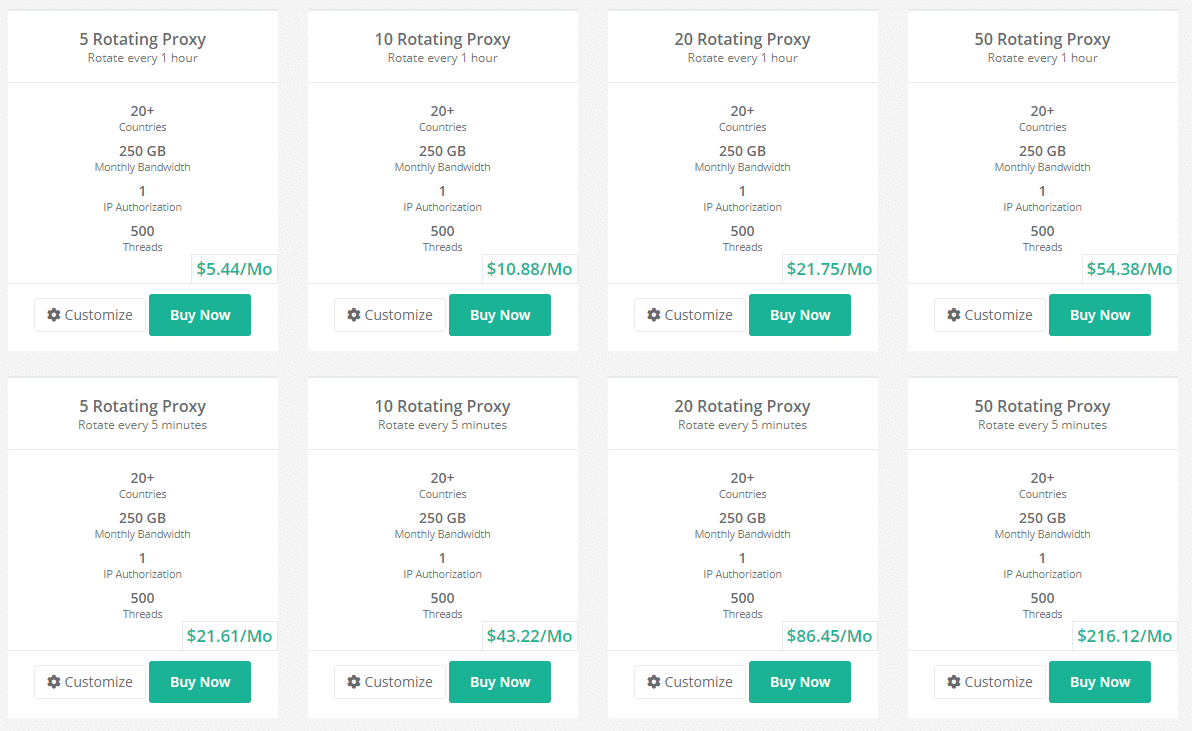Buy the $43.22/Mo rotating proxy plan
The height and width of the screenshot is (731, 1192).
click(x=500, y=682)
